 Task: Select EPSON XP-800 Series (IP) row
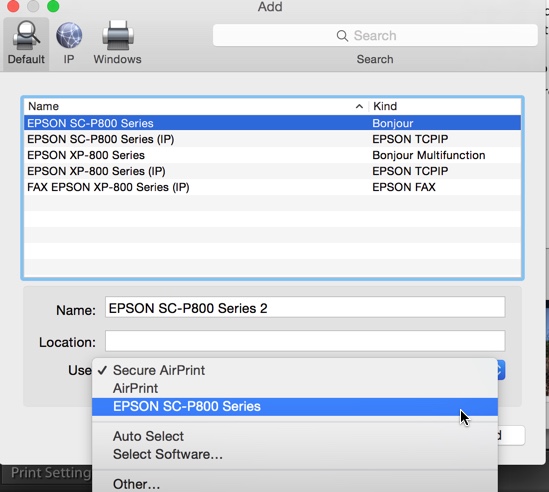tap(272, 171)
